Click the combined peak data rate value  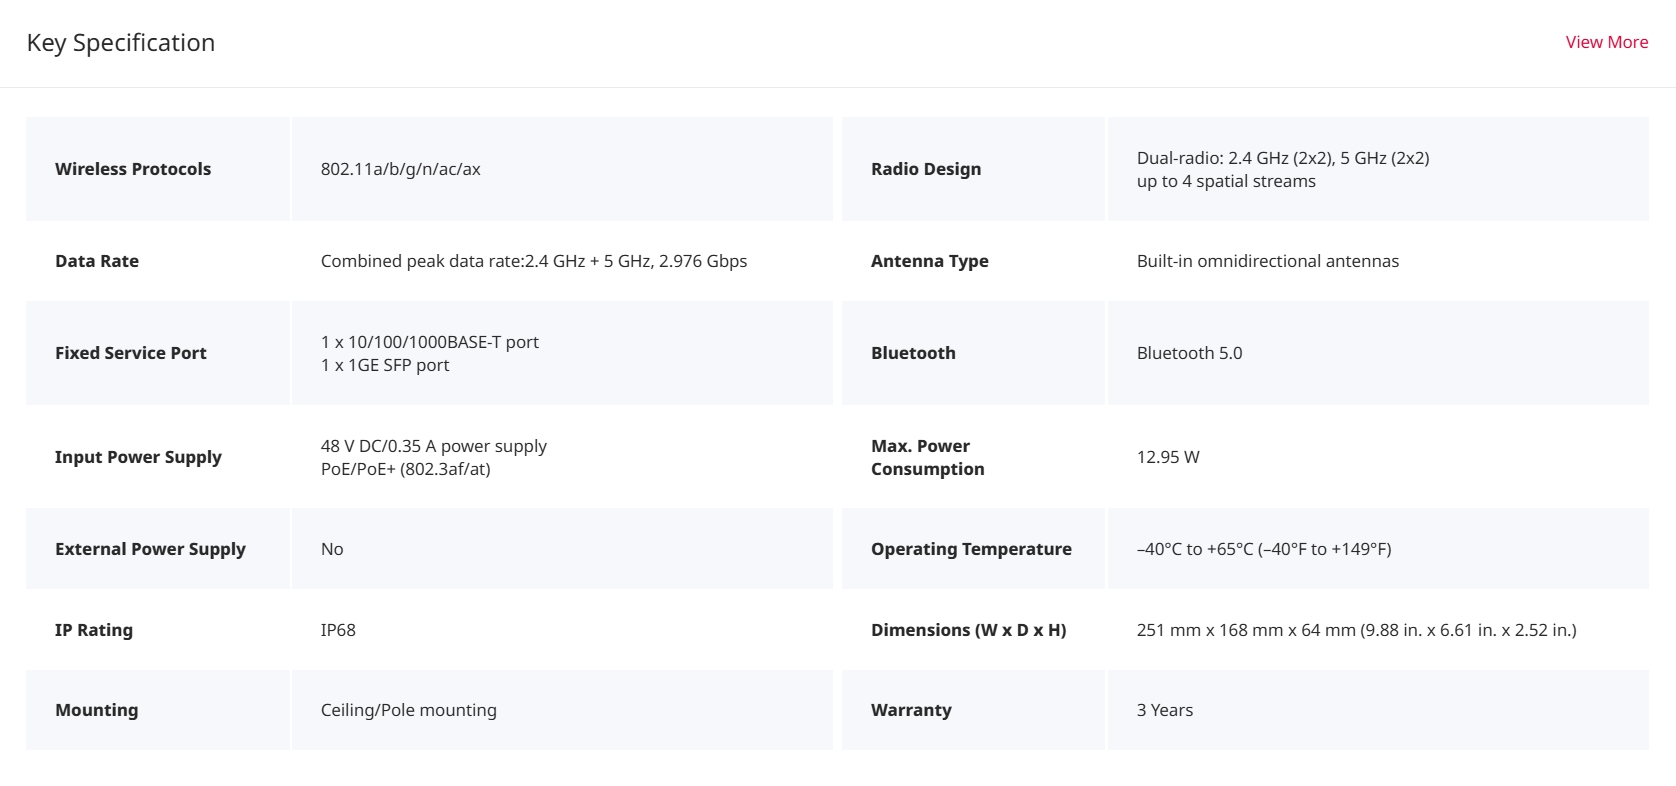[533, 261]
